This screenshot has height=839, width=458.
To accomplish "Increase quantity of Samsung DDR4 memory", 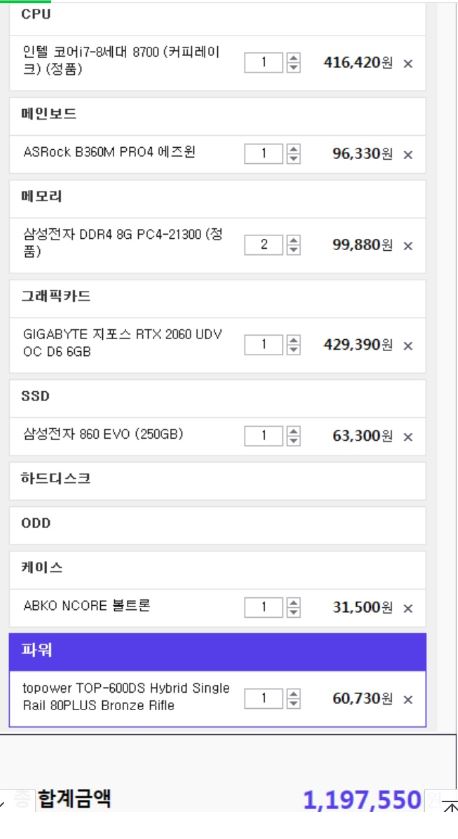I will (x=293, y=240).
